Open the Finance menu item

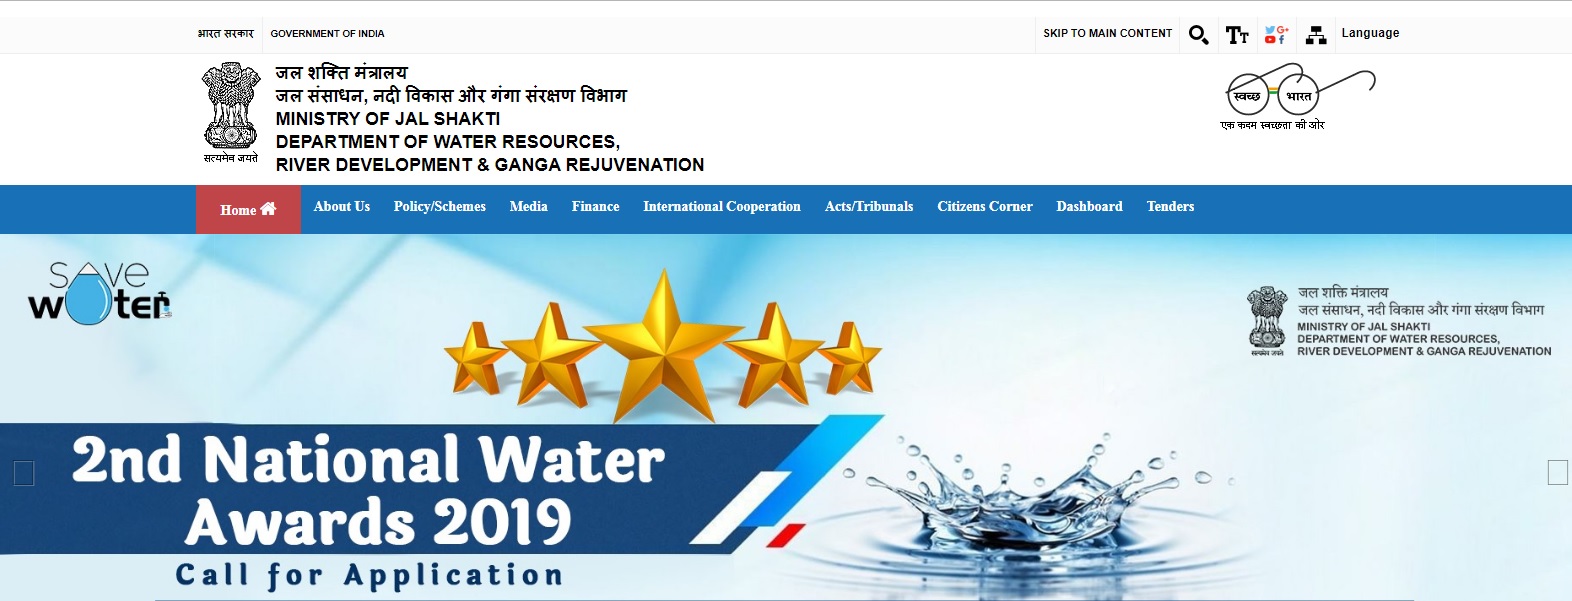(x=596, y=207)
